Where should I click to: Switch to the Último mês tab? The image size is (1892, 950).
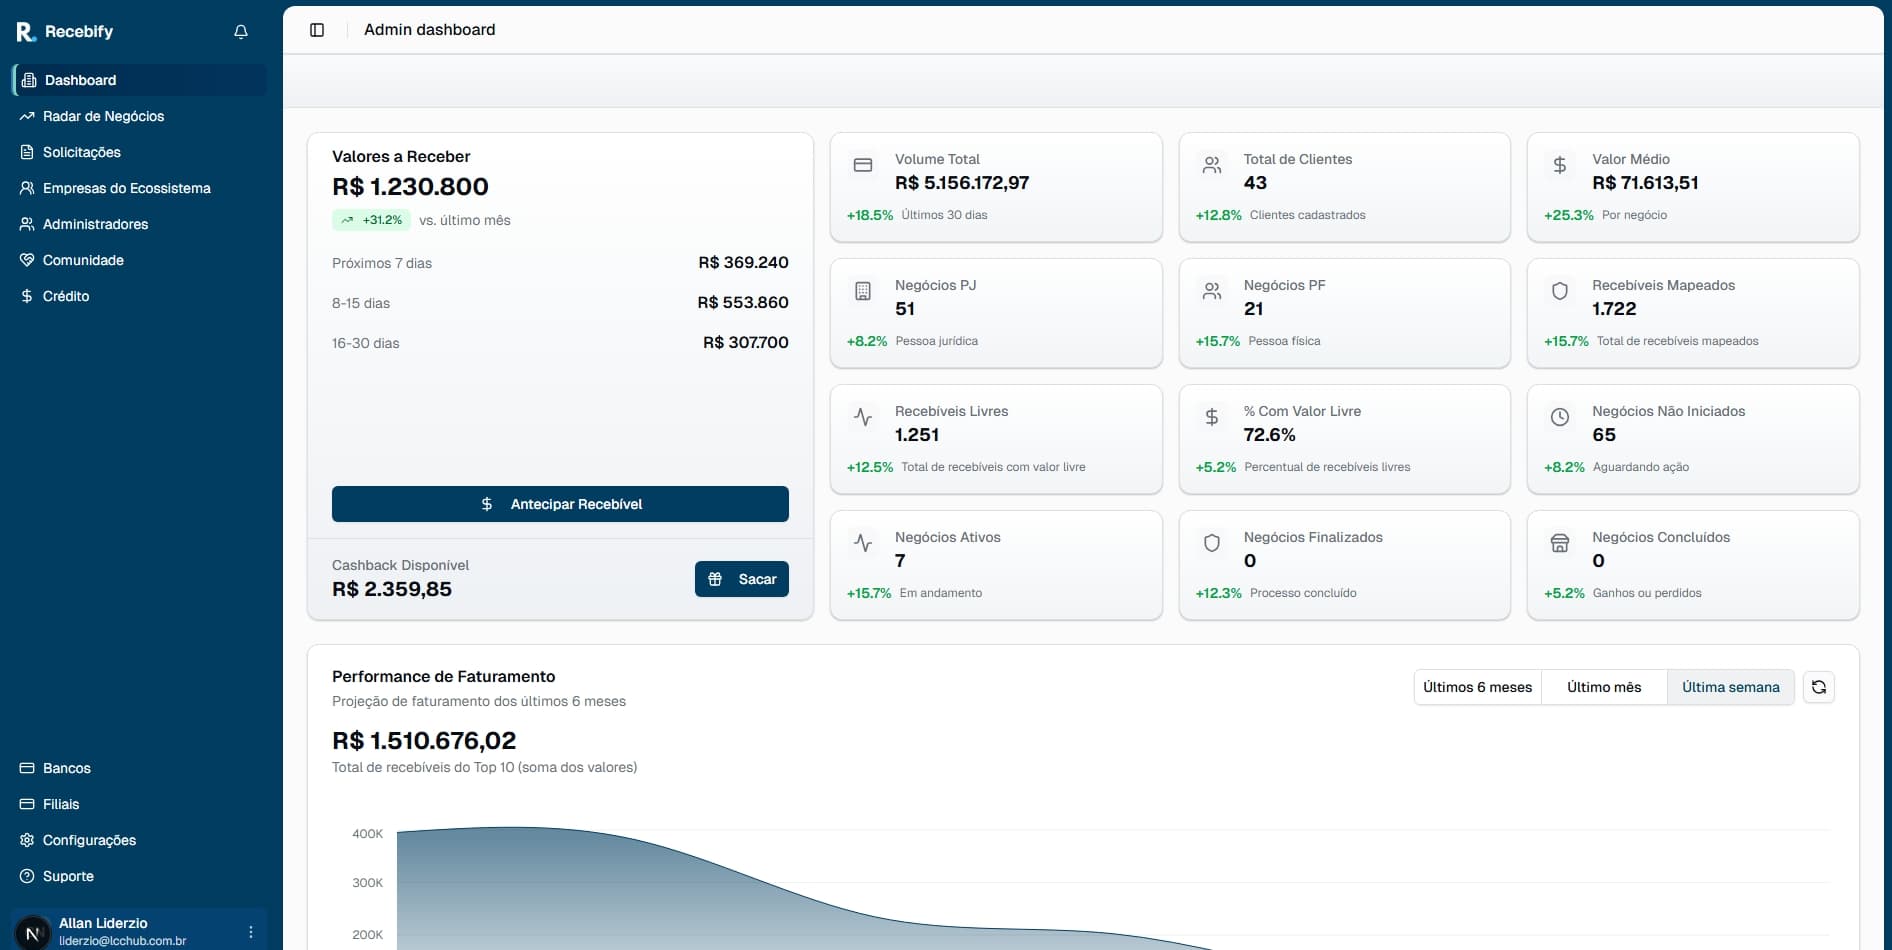click(1603, 687)
